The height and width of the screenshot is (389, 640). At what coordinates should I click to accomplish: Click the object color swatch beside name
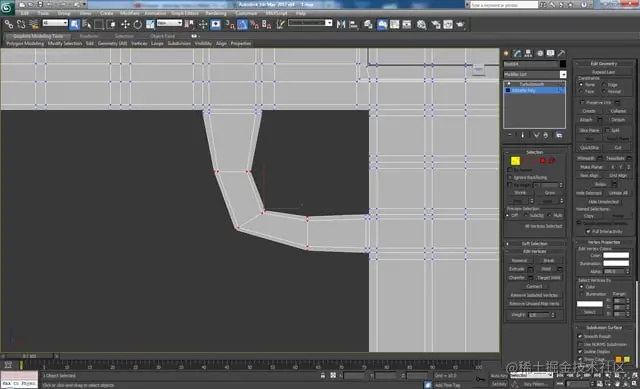point(563,64)
